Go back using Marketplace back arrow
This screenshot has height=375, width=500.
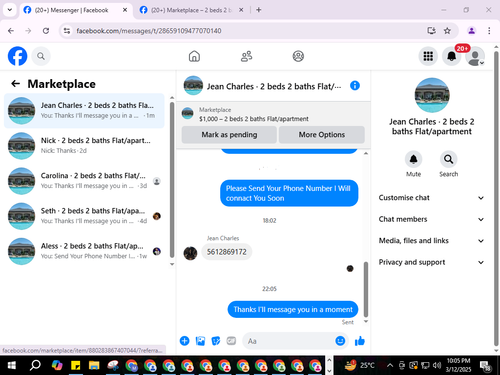point(15,83)
